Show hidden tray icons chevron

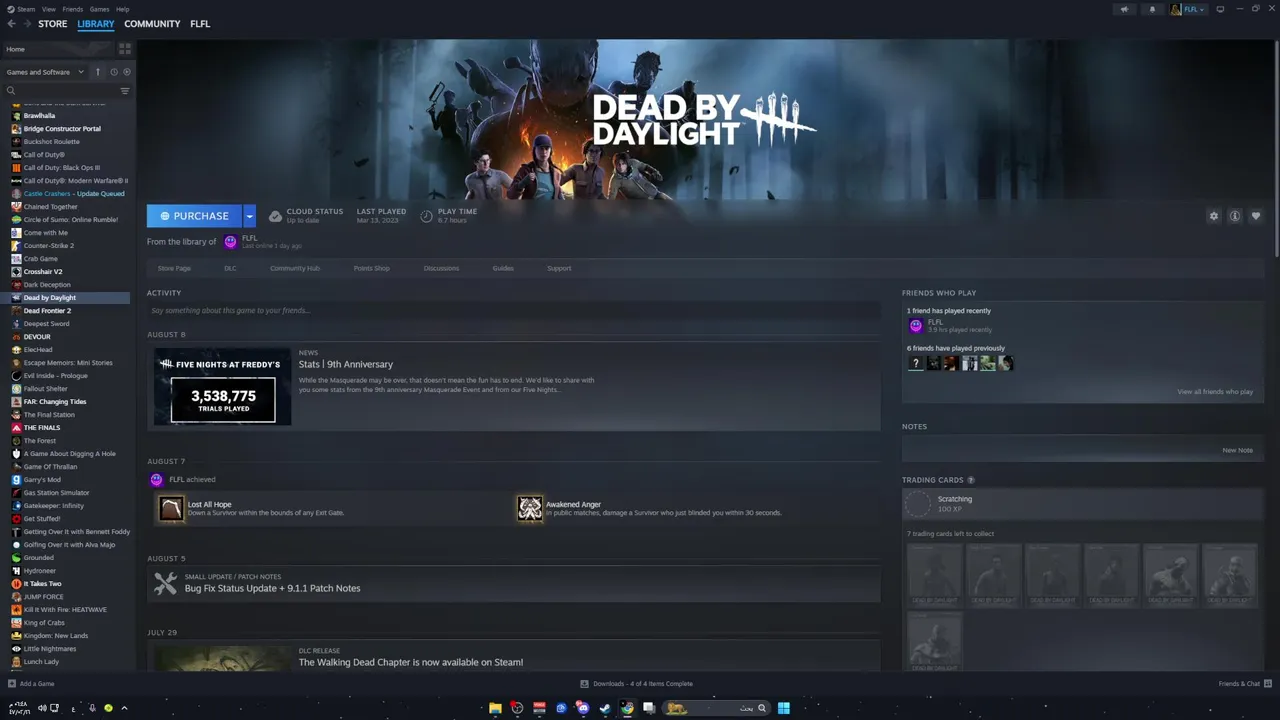(x=124, y=708)
